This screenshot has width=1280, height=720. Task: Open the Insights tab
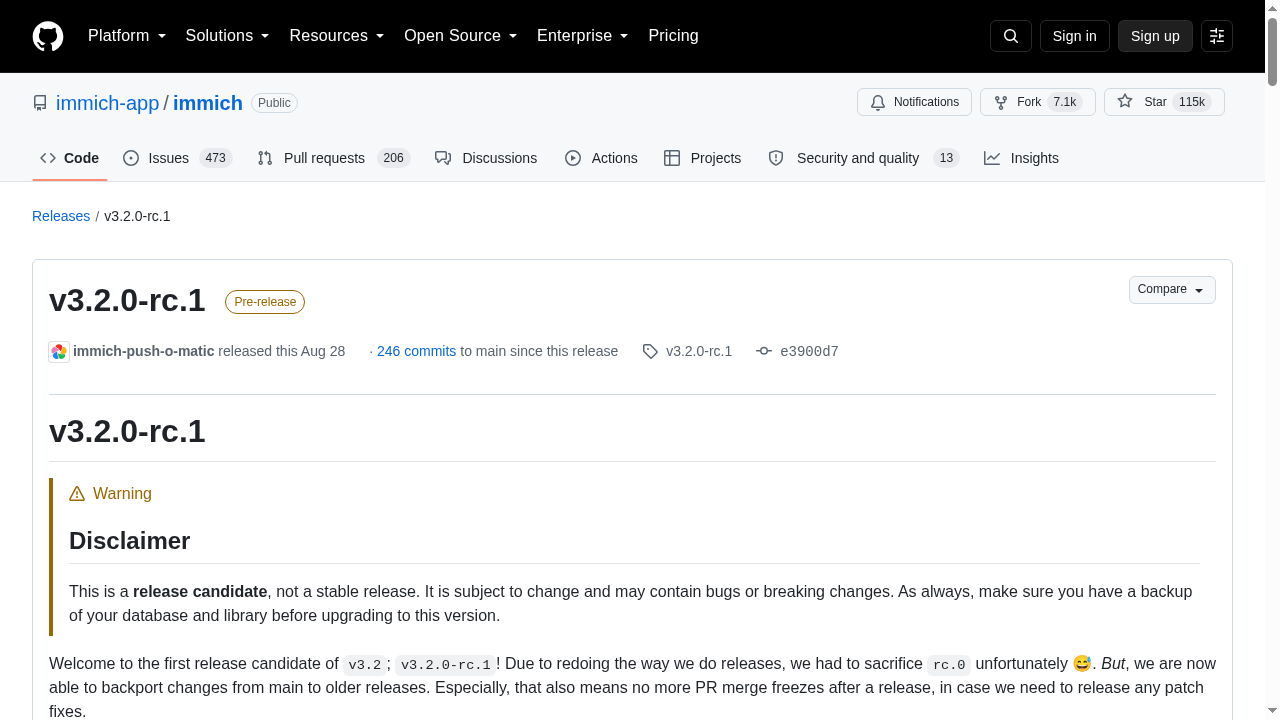tap(1021, 158)
